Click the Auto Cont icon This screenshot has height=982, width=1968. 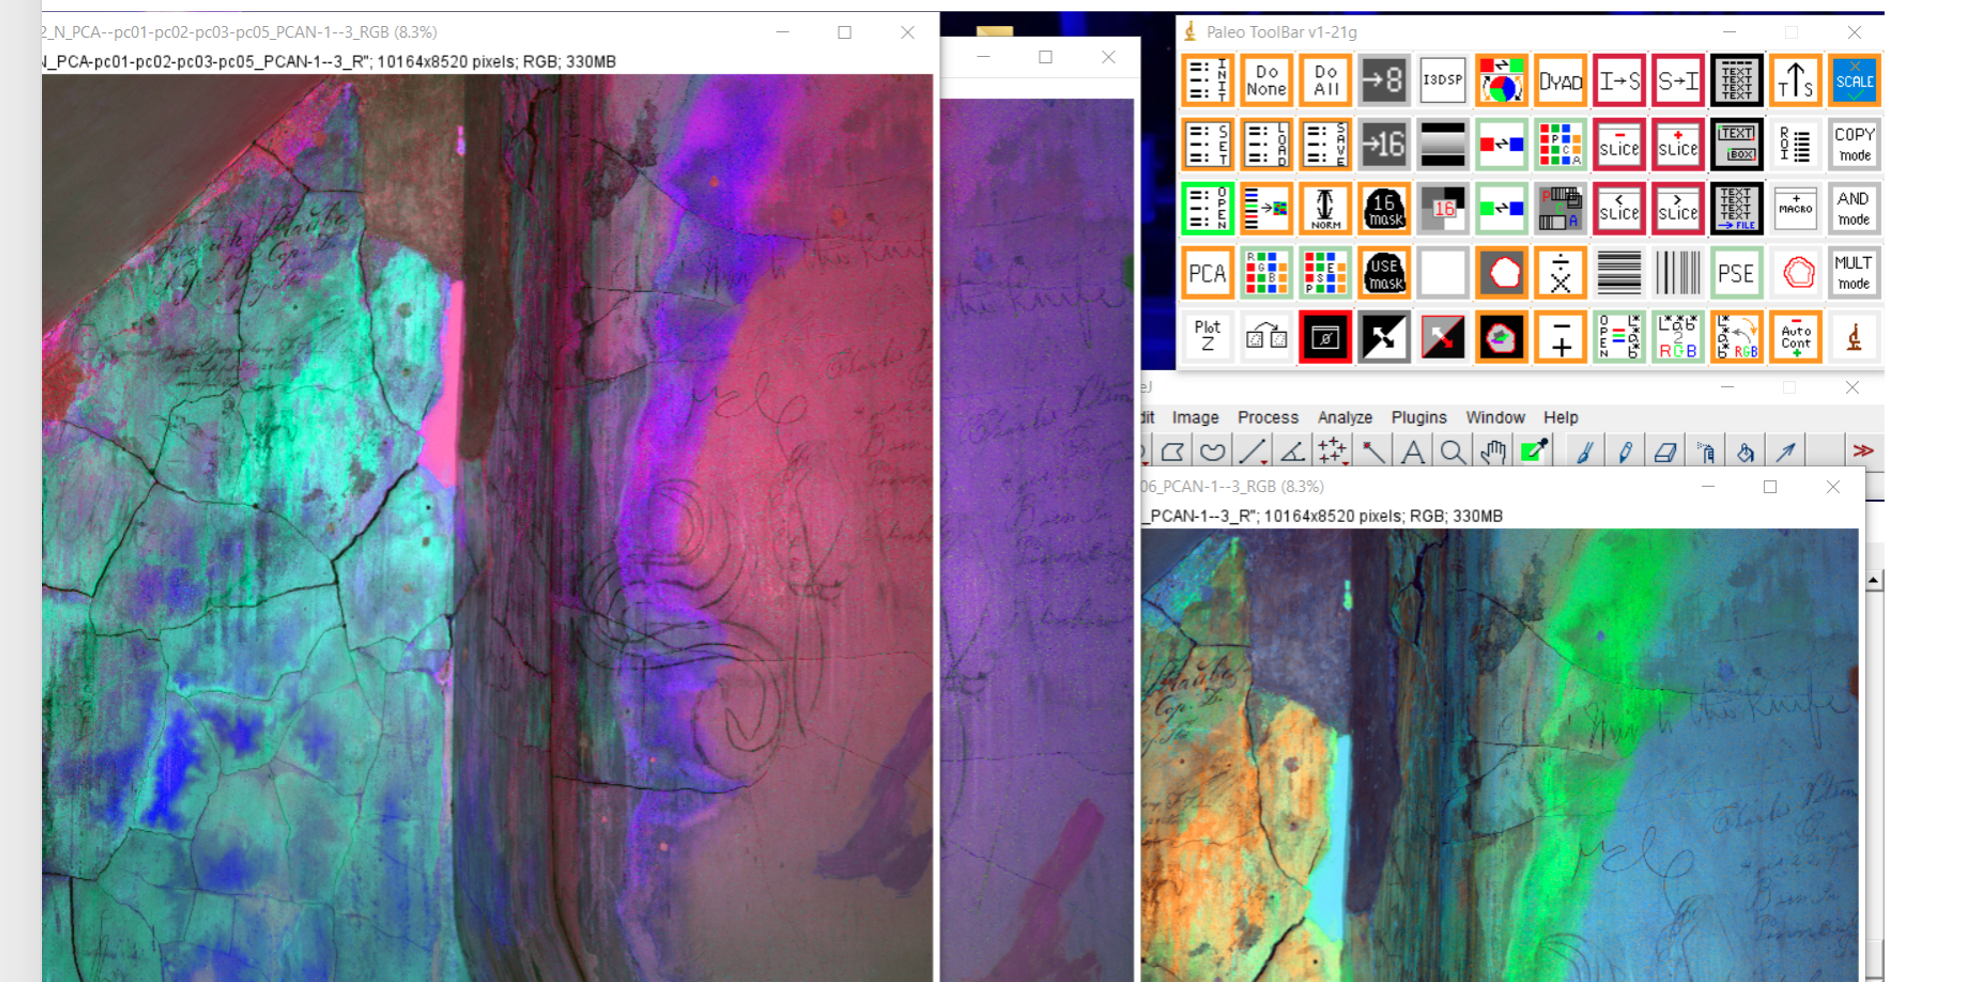click(1795, 337)
